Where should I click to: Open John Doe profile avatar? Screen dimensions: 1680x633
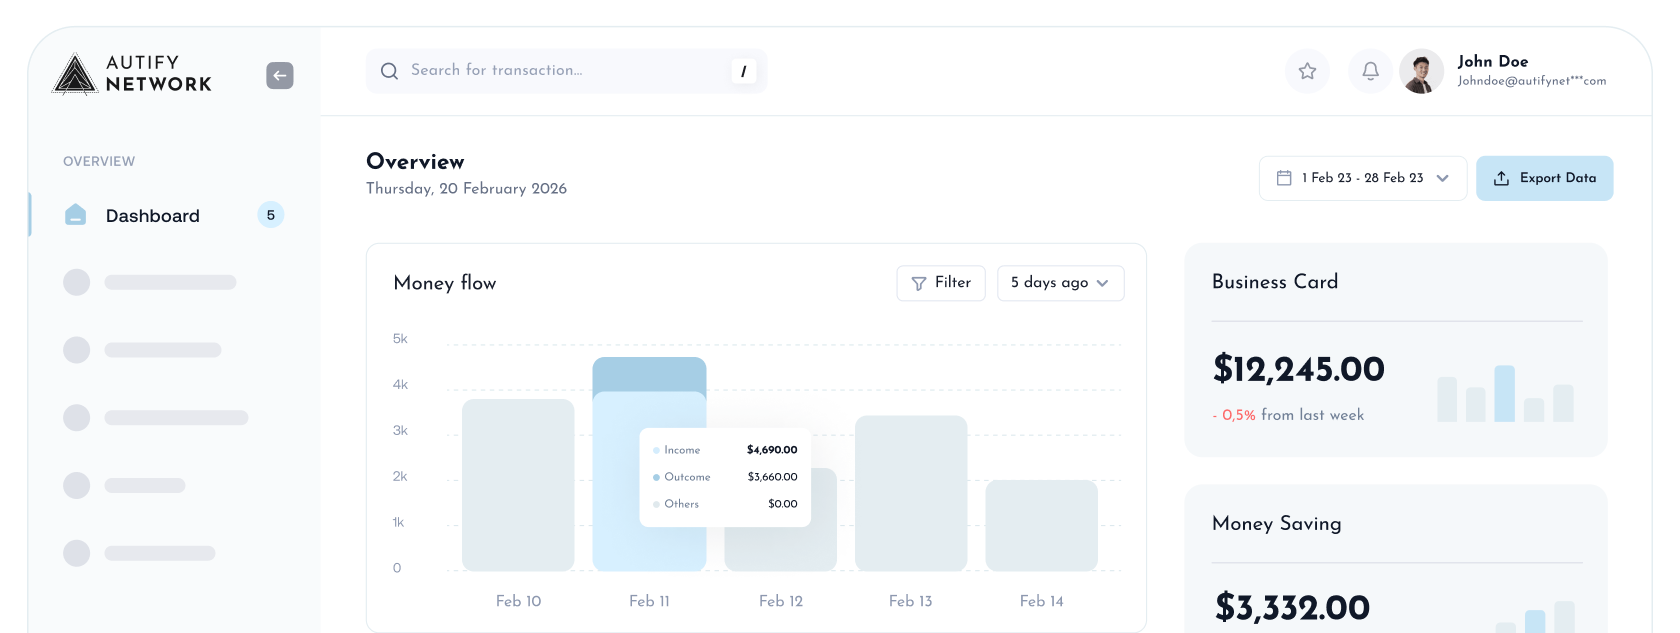1421,71
